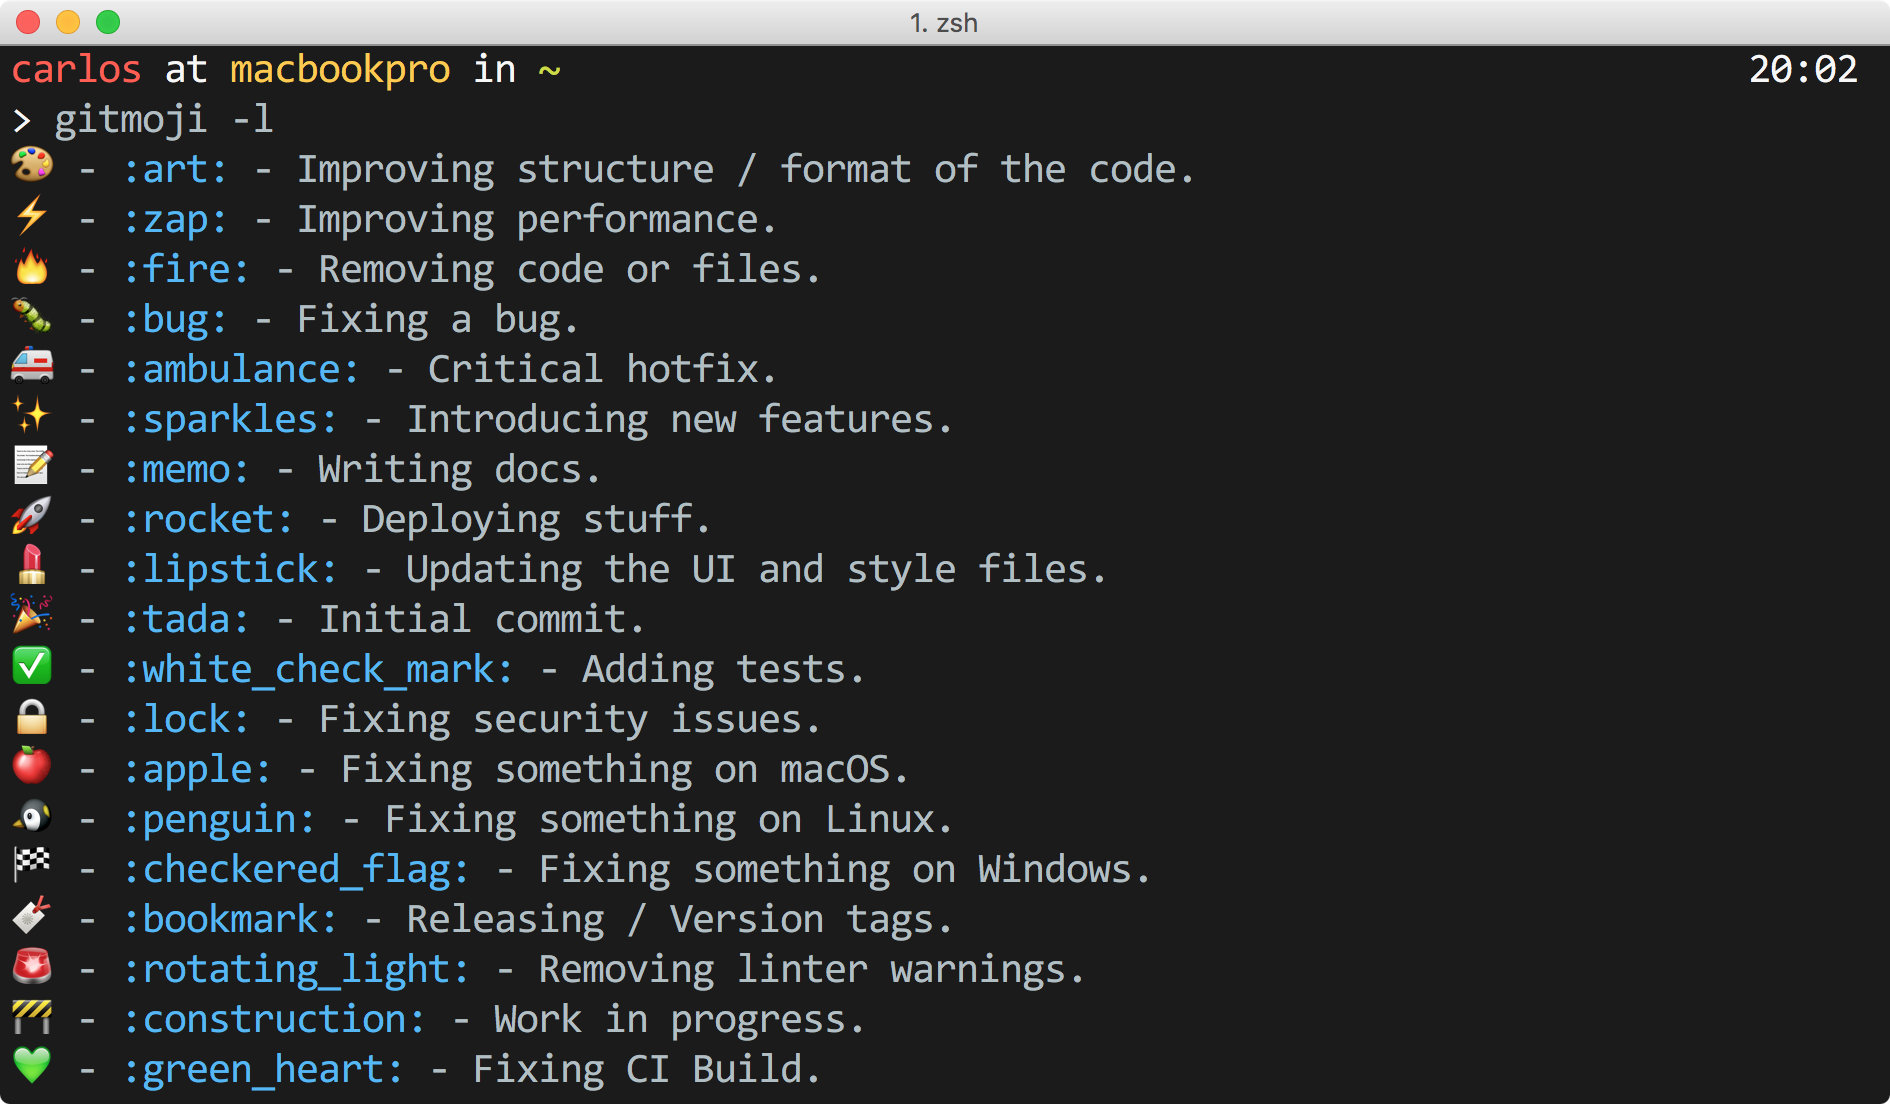Click the ':lock:' code text

[x=186, y=719]
